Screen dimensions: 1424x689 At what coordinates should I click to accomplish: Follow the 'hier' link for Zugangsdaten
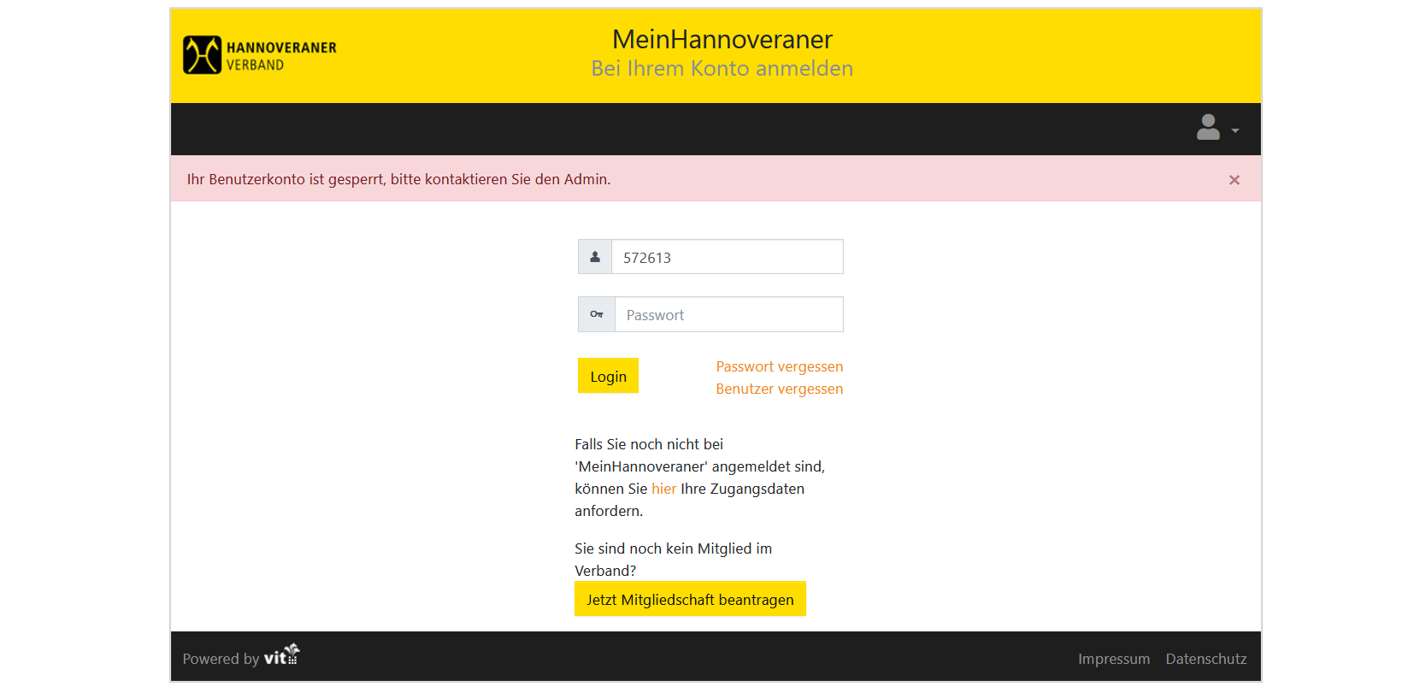(664, 488)
